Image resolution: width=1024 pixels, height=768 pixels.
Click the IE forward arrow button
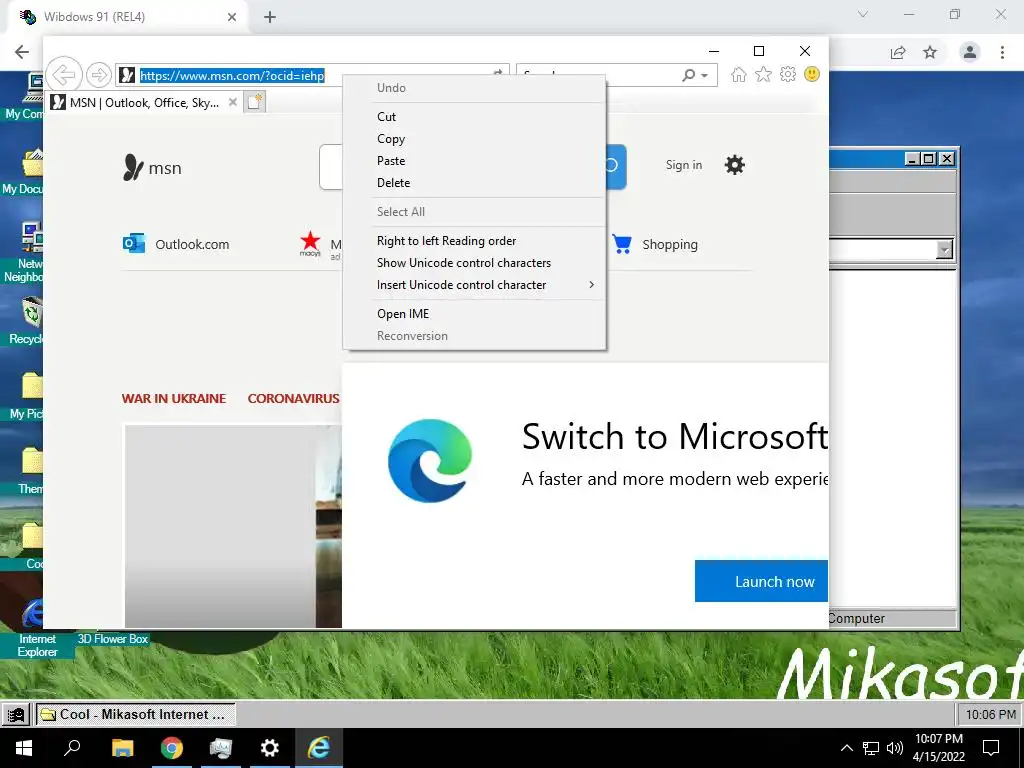(99, 75)
